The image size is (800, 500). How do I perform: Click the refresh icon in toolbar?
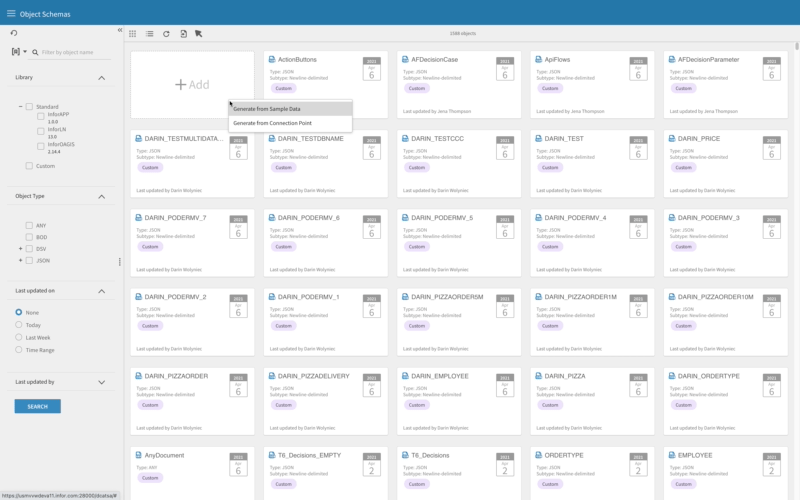pyautogui.click(x=166, y=33)
